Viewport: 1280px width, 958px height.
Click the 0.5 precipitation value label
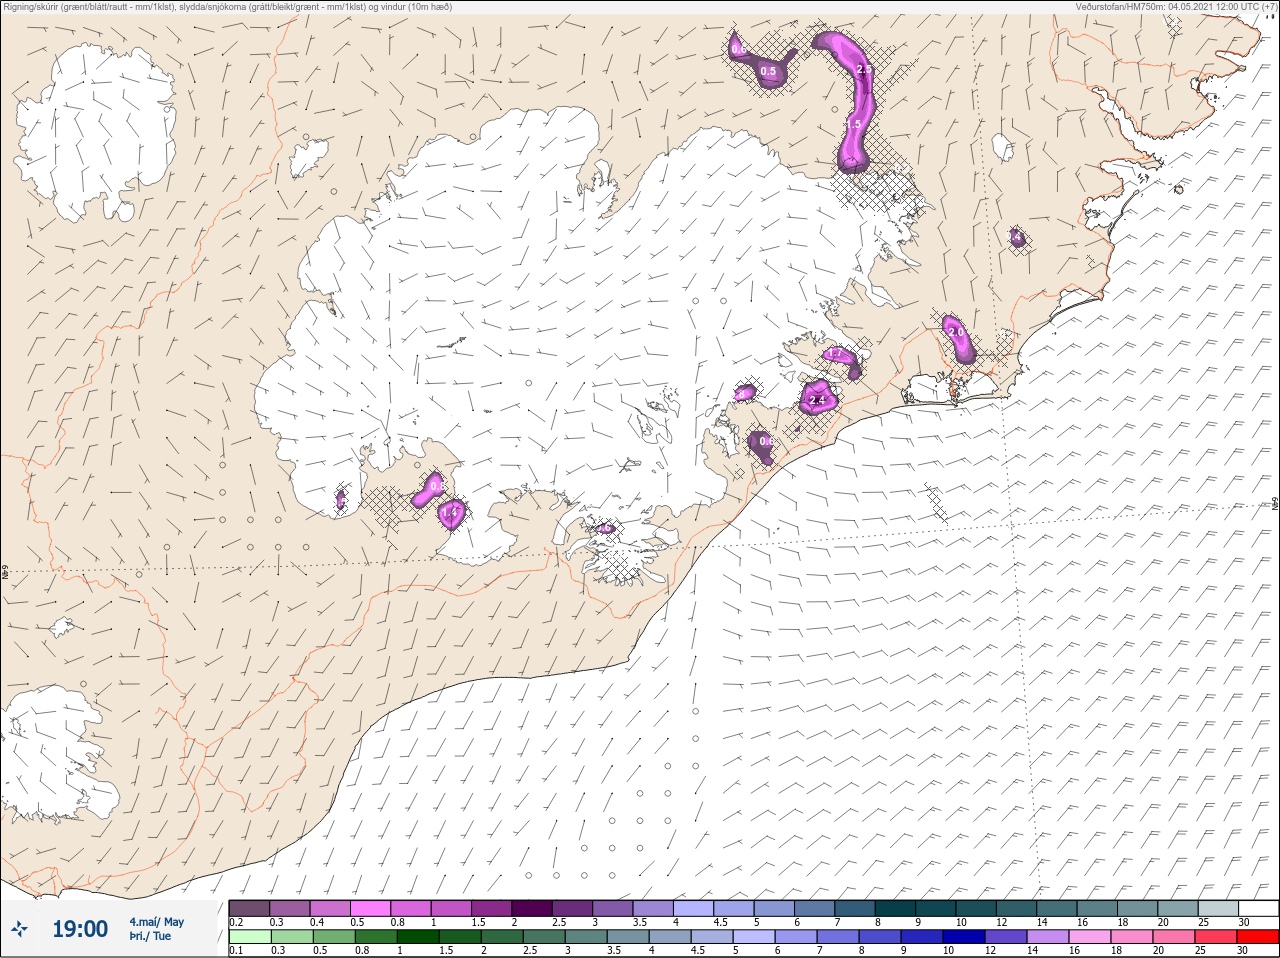click(x=768, y=71)
